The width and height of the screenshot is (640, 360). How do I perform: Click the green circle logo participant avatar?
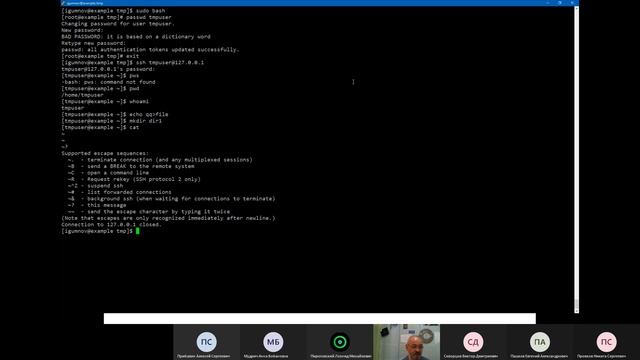(x=340, y=342)
